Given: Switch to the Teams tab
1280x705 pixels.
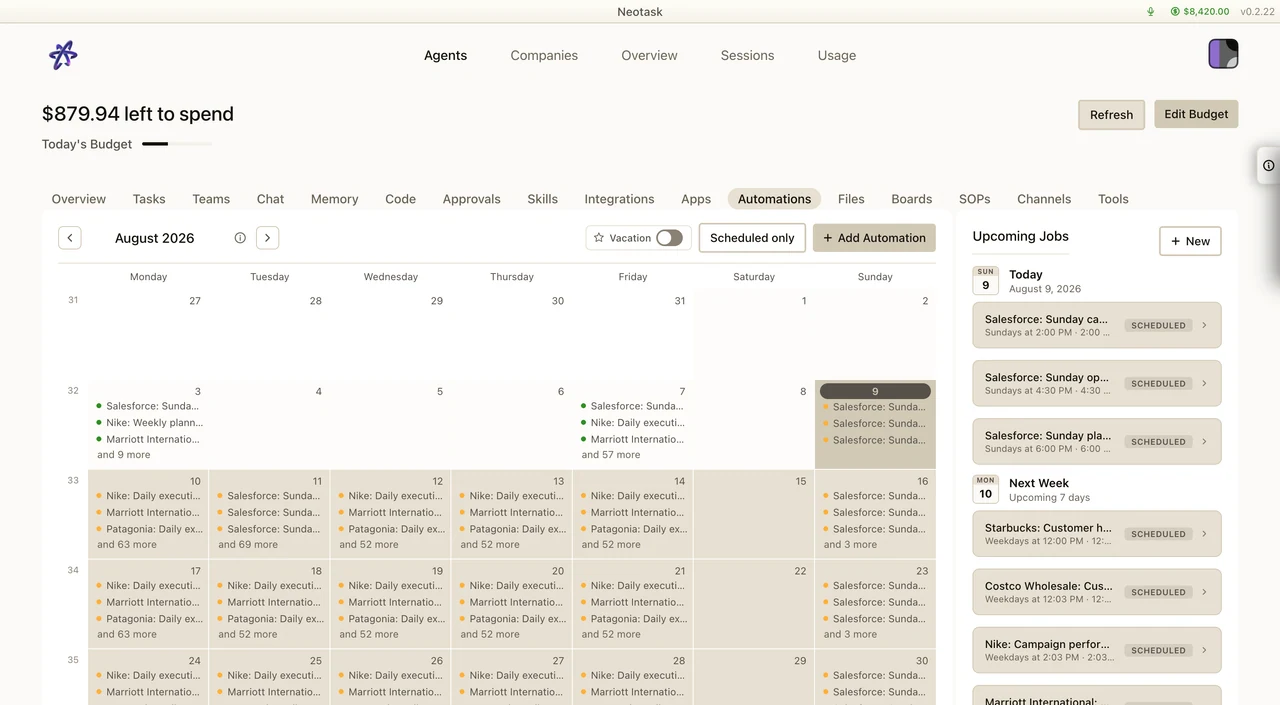Looking at the screenshot, I should [211, 199].
